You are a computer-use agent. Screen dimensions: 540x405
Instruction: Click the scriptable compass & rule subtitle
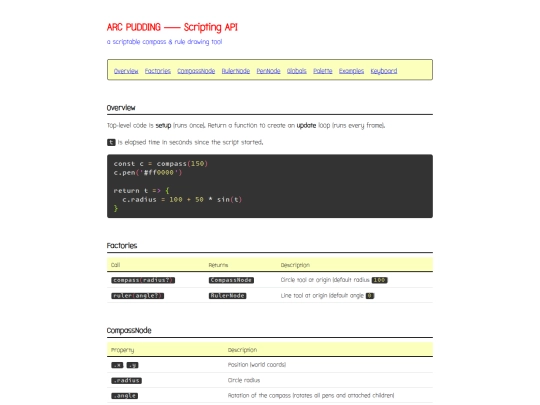point(164,42)
